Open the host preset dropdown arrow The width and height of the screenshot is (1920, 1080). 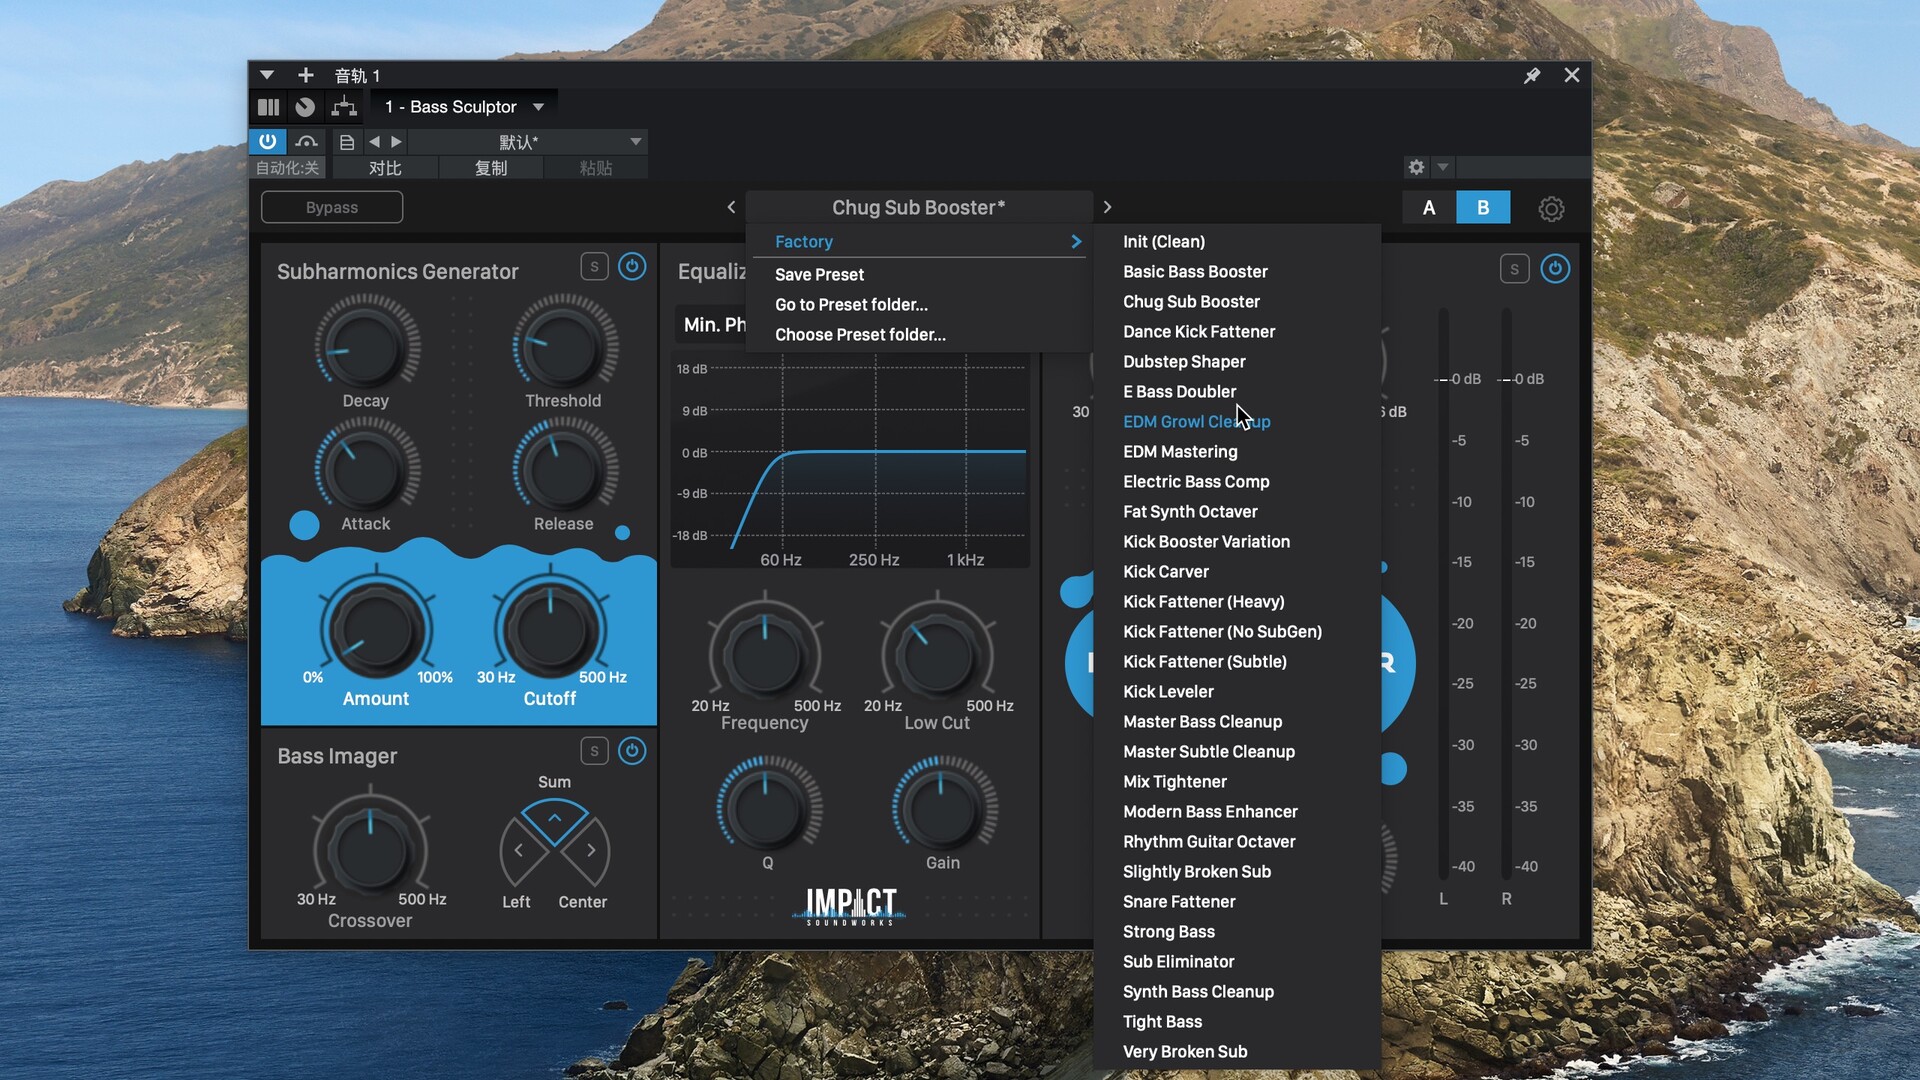(635, 142)
